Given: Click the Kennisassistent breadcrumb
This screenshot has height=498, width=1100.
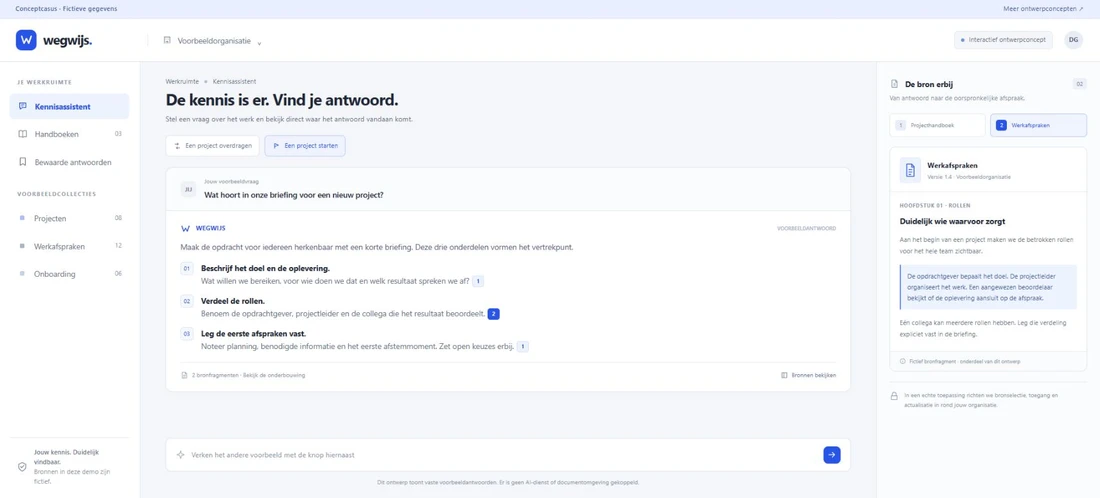Looking at the screenshot, I should click(x=234, y=81).
